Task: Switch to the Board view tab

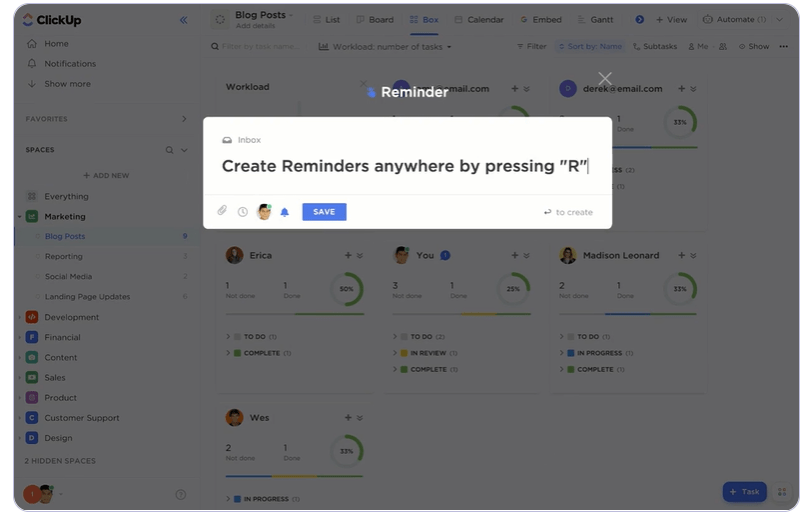Action: point(375,20)
